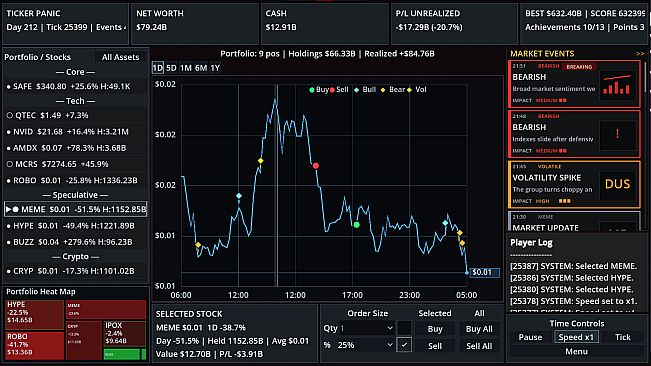Screen dimensions: 651x366
Task: Click the green BUZZ tile in the heat map
Action: [122, 354]
